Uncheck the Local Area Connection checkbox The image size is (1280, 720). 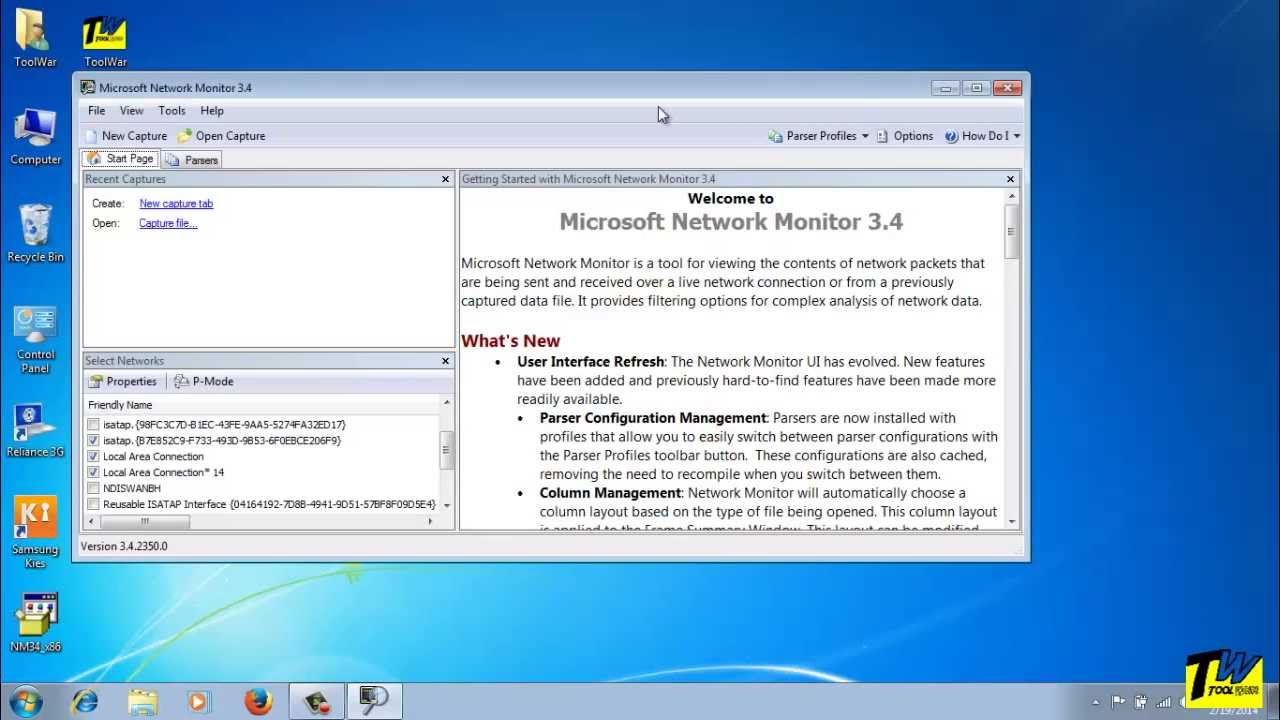coord(93,457)
